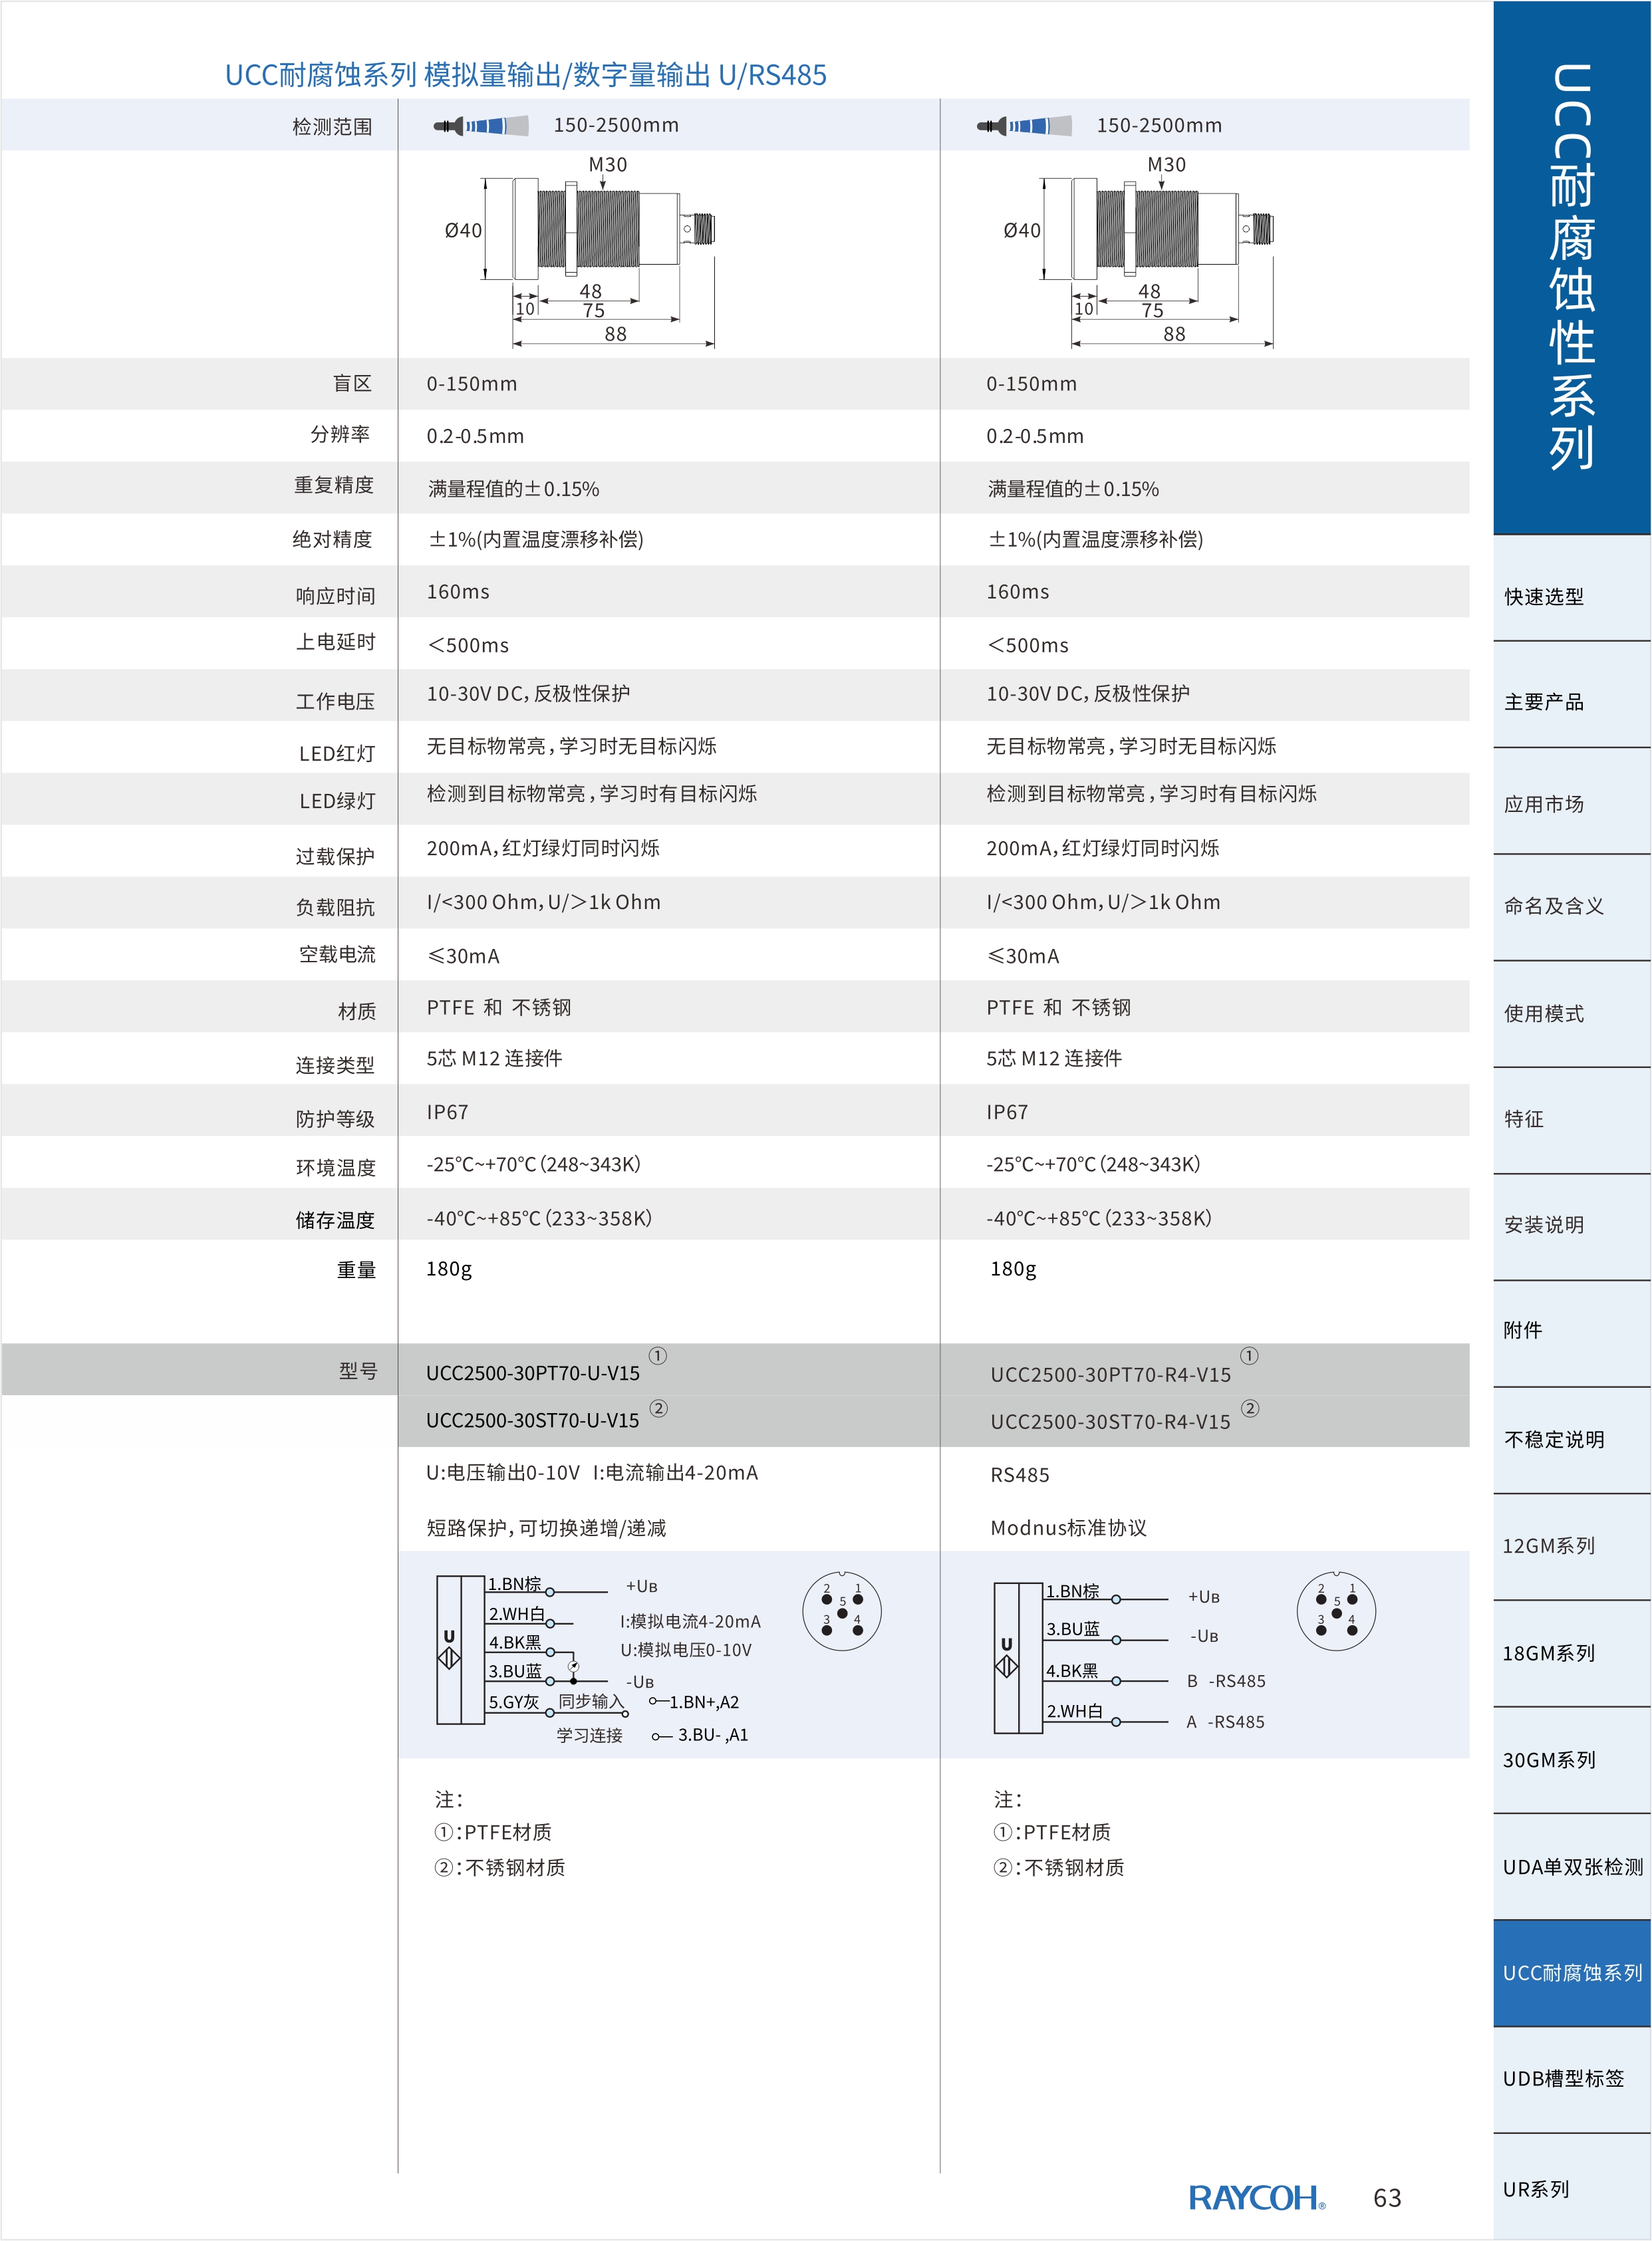The width and height of the screenshot is (1652, 2241).
Task: Click the 5.GY灰 wire label
Action: tap(514, 1702)
